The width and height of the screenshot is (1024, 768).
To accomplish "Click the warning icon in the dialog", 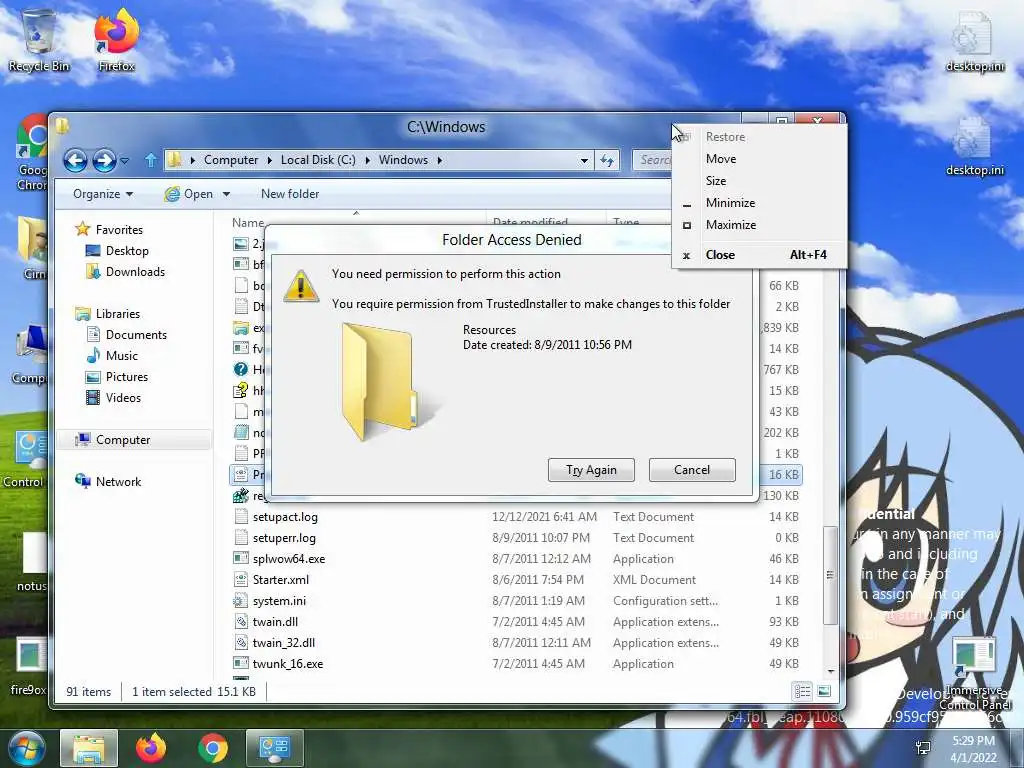I will click(301, 286).
